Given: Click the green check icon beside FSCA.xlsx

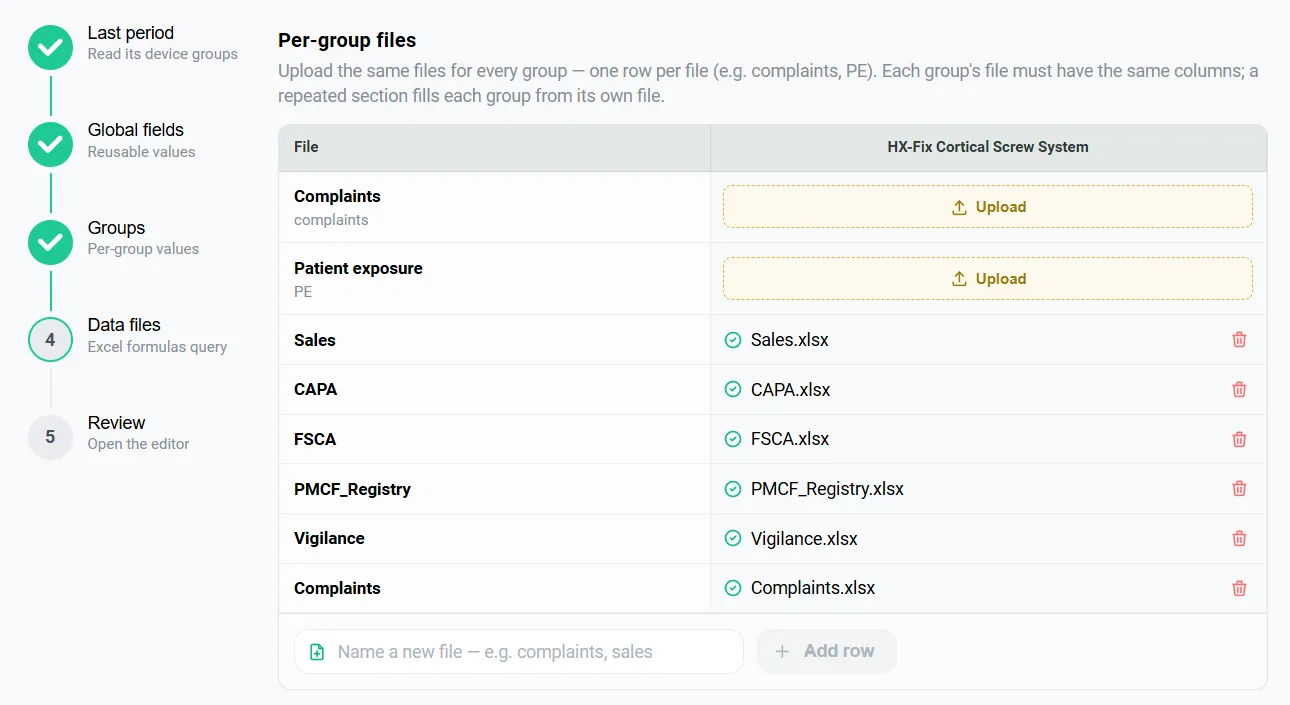Looking at the screenshot, I should (x=732, y=439).
